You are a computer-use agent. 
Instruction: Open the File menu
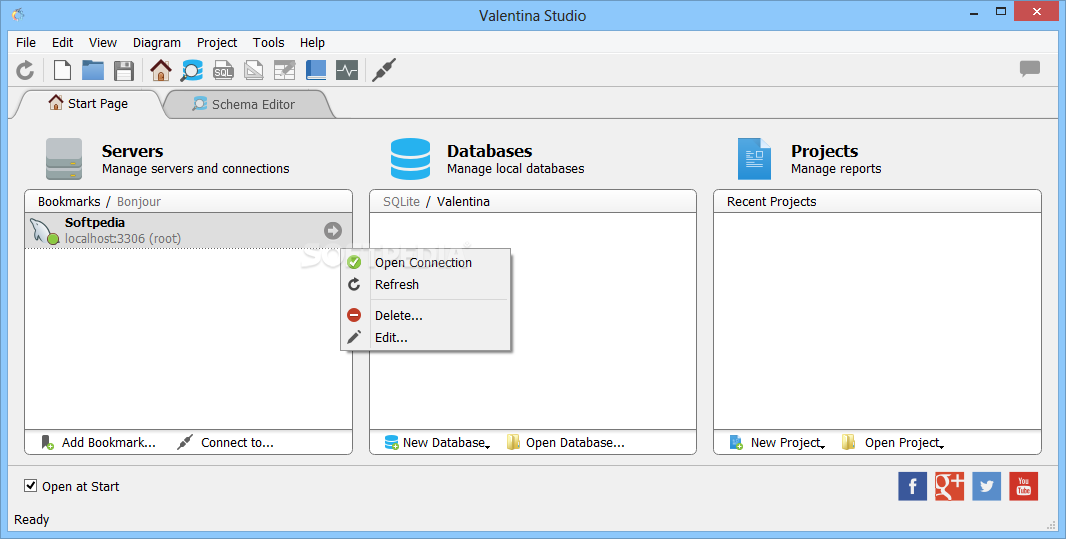pyautogui.click(x=26, y=42)
